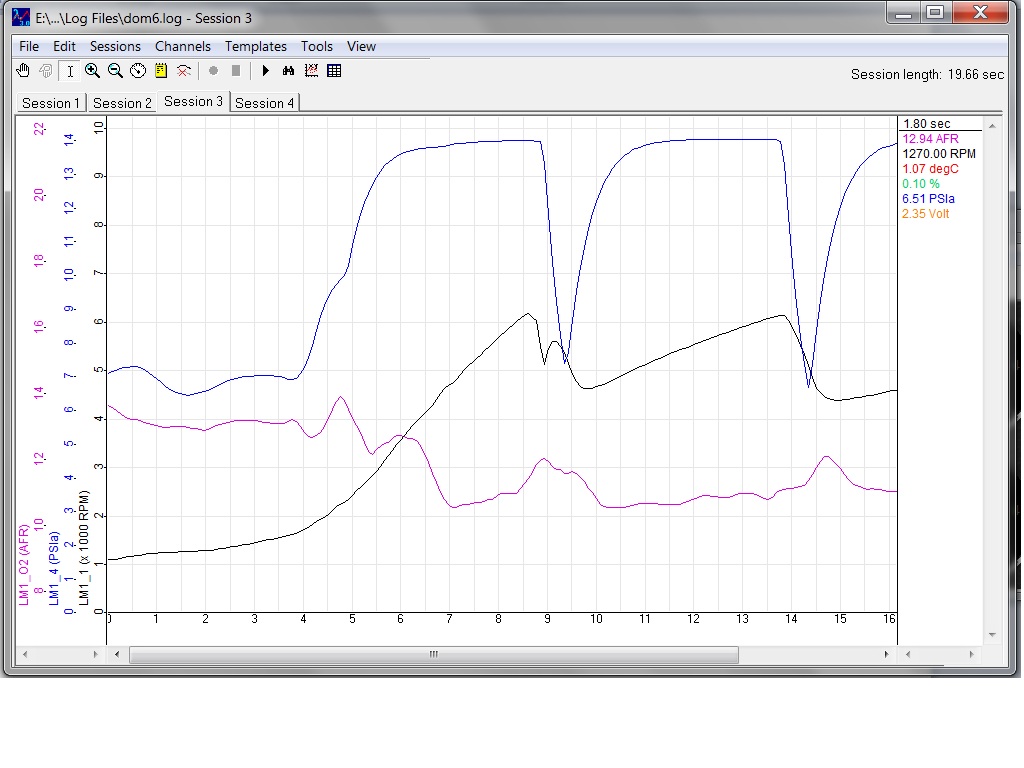Open the Channels menu
The height and width of the screenshot is (768, 1024).
click(x=183, y=46)
